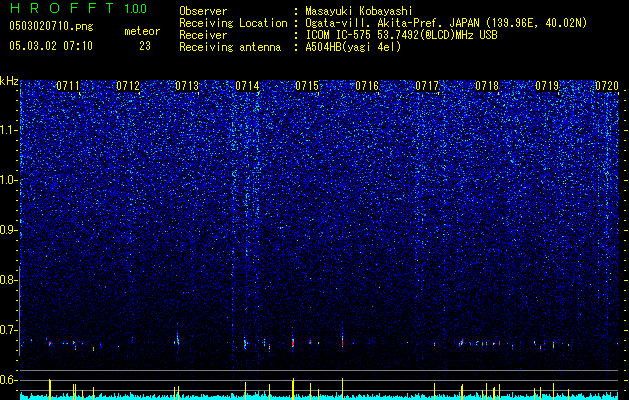
Task: Click the A504HB(yagi 4el) antenna text
Action: [x=353, y=47]
